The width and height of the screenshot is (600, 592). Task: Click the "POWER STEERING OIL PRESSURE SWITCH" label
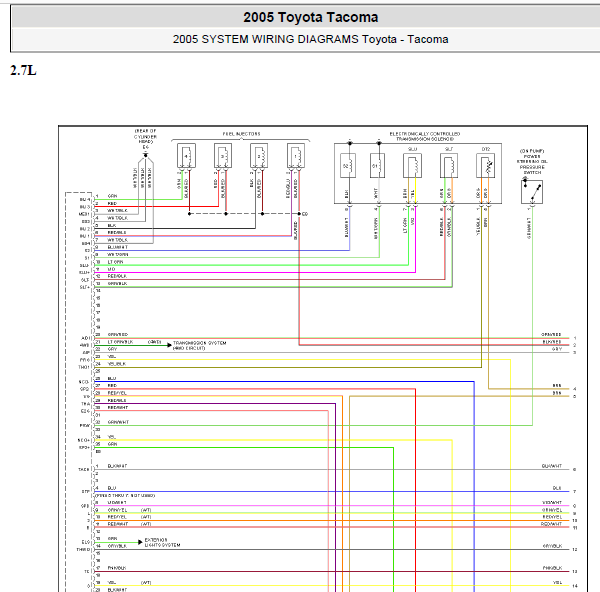point(532,164)
